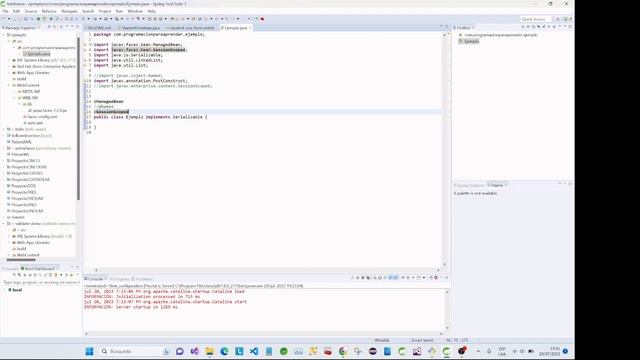The image size is (640, 360).
Task: Click the 'Server startup' console line
Action: pos(131,307)
